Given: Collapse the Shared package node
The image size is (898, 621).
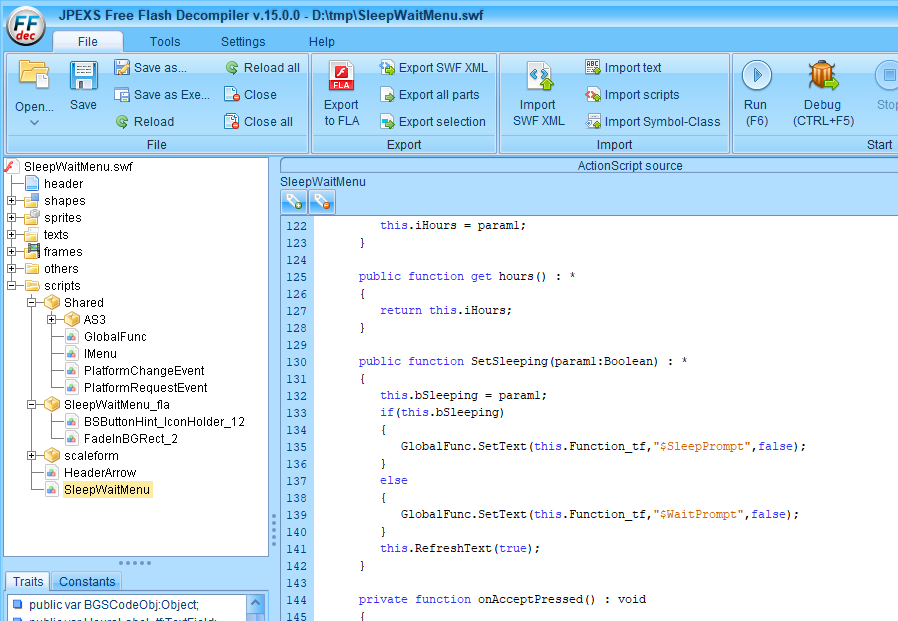Looking at the screenshot, I should point(31,302).
